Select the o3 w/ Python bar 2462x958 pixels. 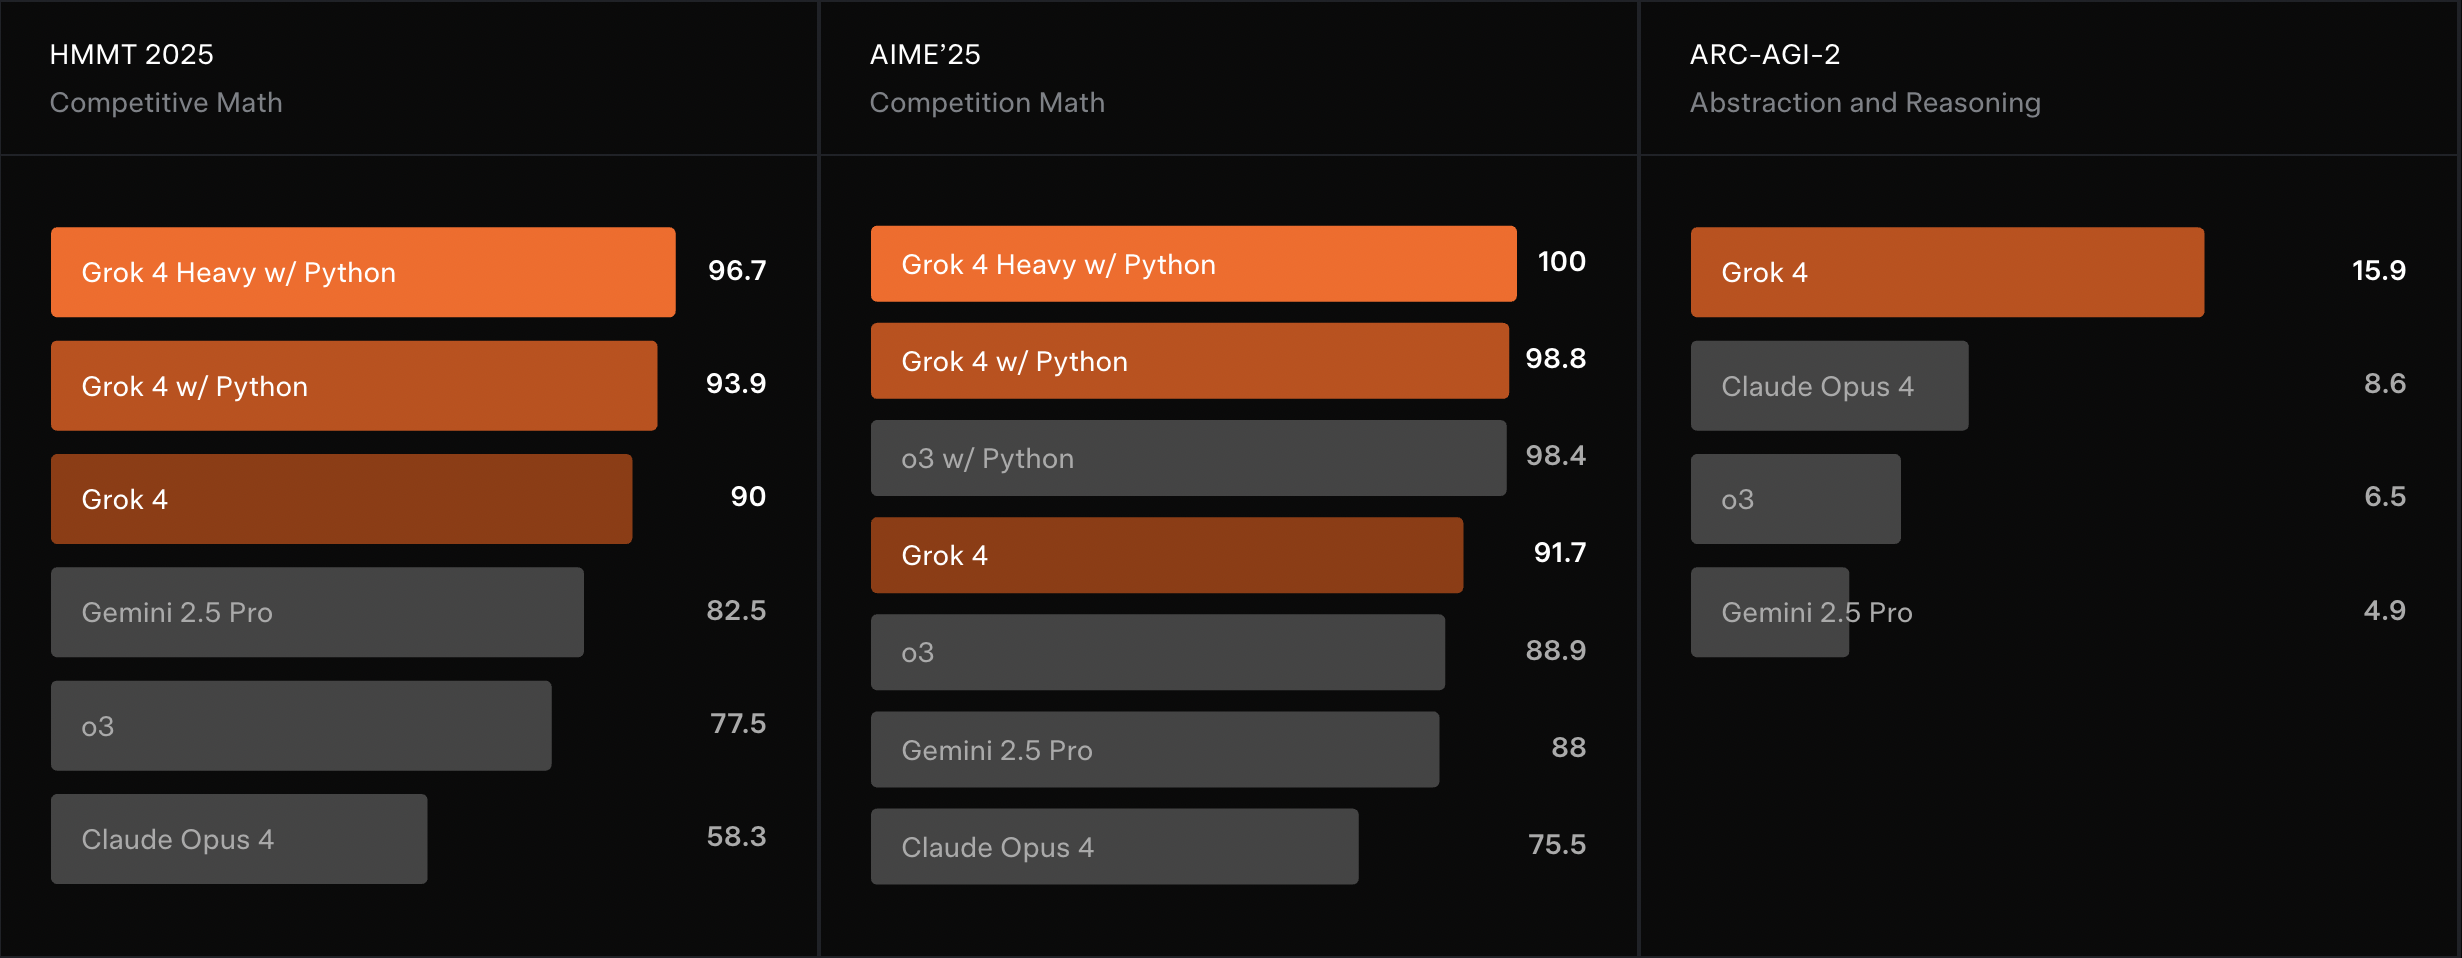point(1188,458)
